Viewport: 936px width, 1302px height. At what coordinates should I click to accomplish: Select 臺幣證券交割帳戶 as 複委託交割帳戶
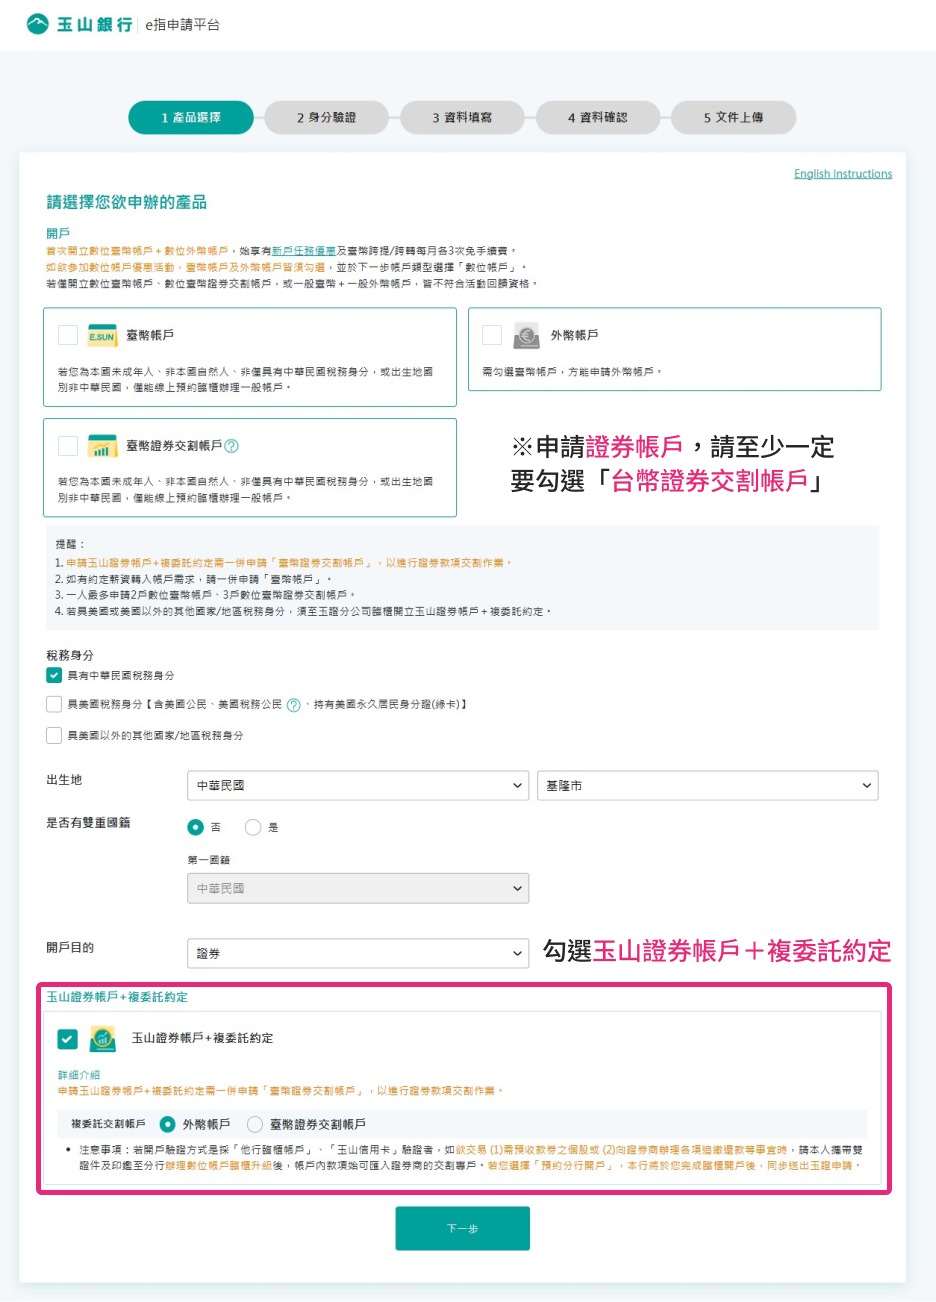(x=255, y=1124)
